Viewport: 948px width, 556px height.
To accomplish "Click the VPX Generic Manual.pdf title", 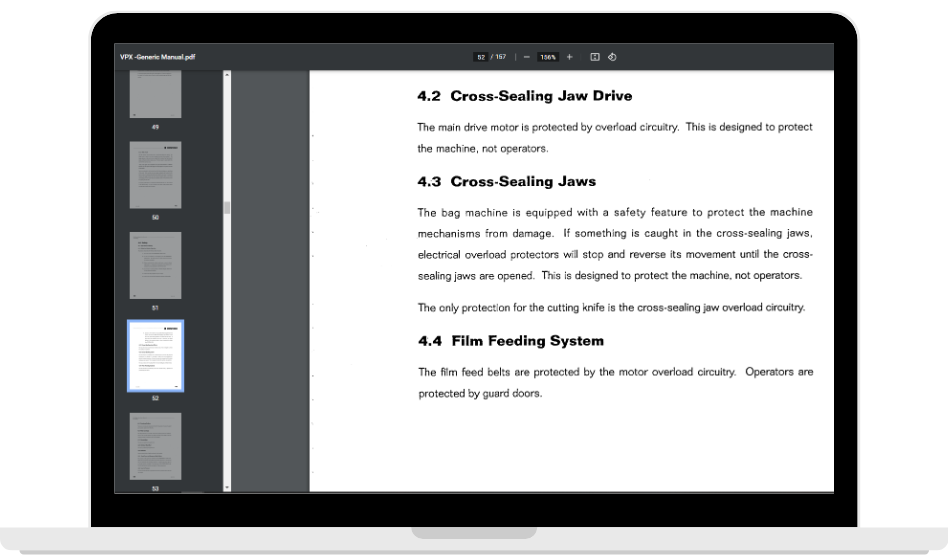I will [x=157, y=57].
